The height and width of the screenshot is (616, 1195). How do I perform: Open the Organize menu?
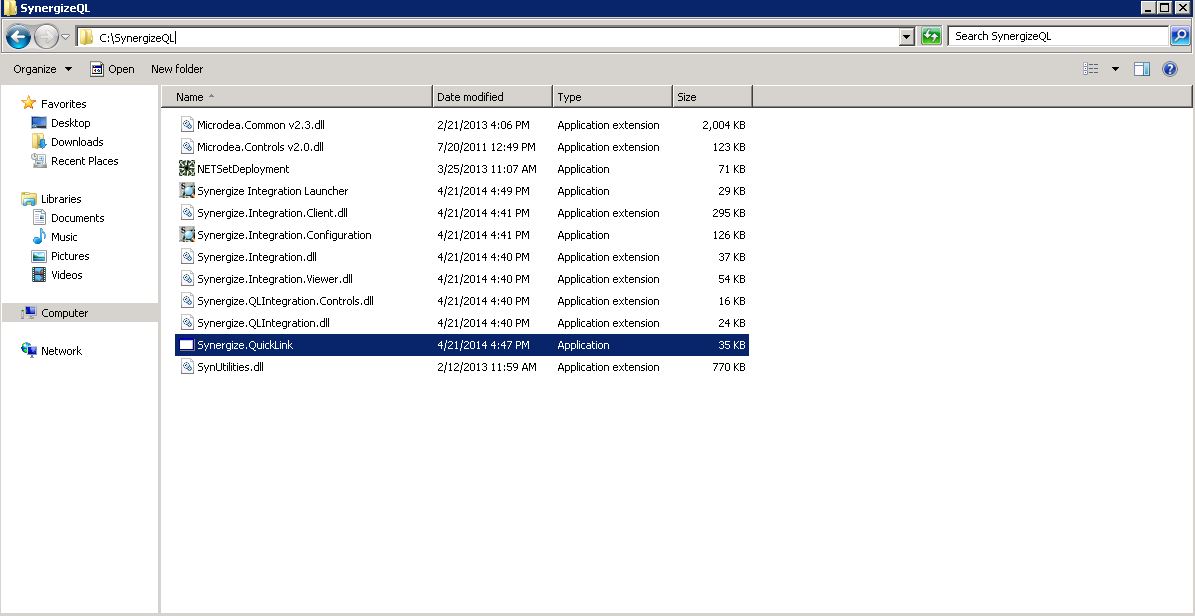click(43, 69)
